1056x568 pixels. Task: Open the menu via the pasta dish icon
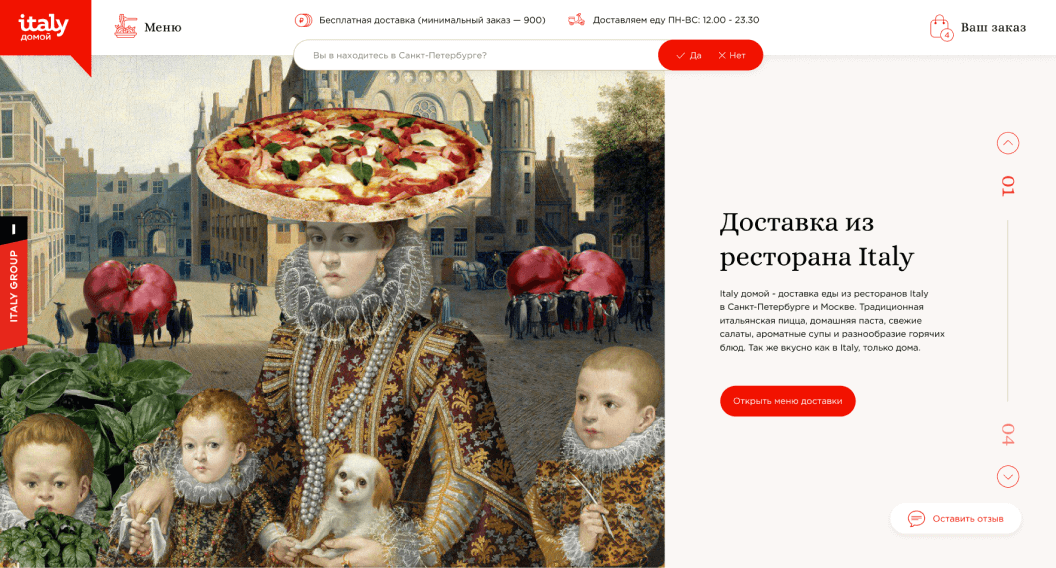pyautogui.click(x=125, y=26)
